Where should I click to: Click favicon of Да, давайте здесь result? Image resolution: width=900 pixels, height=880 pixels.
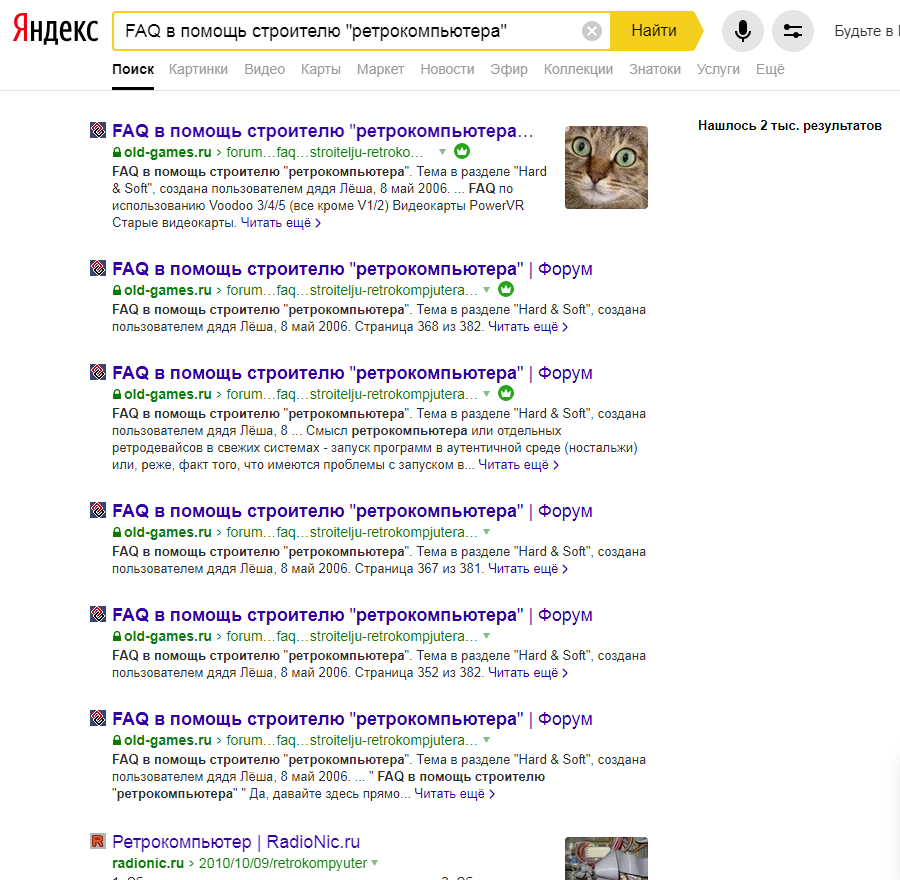click(98, 718)
